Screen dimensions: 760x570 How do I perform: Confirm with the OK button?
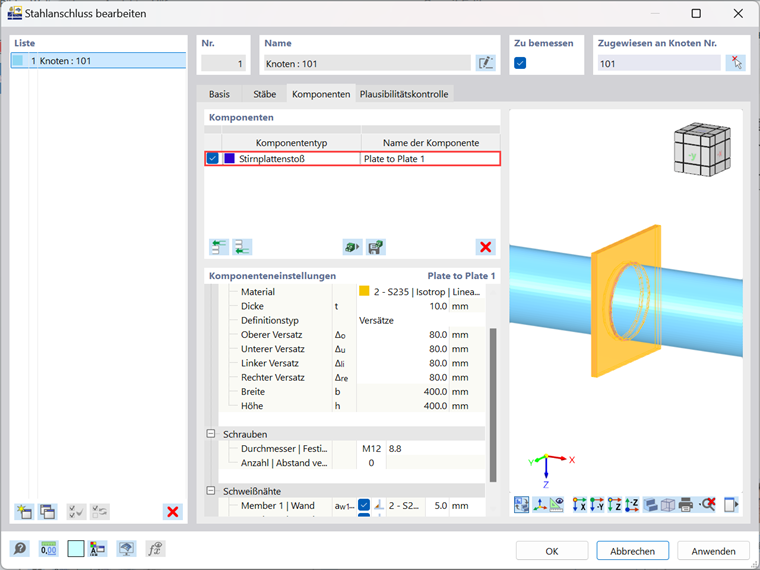pos(552,551)
